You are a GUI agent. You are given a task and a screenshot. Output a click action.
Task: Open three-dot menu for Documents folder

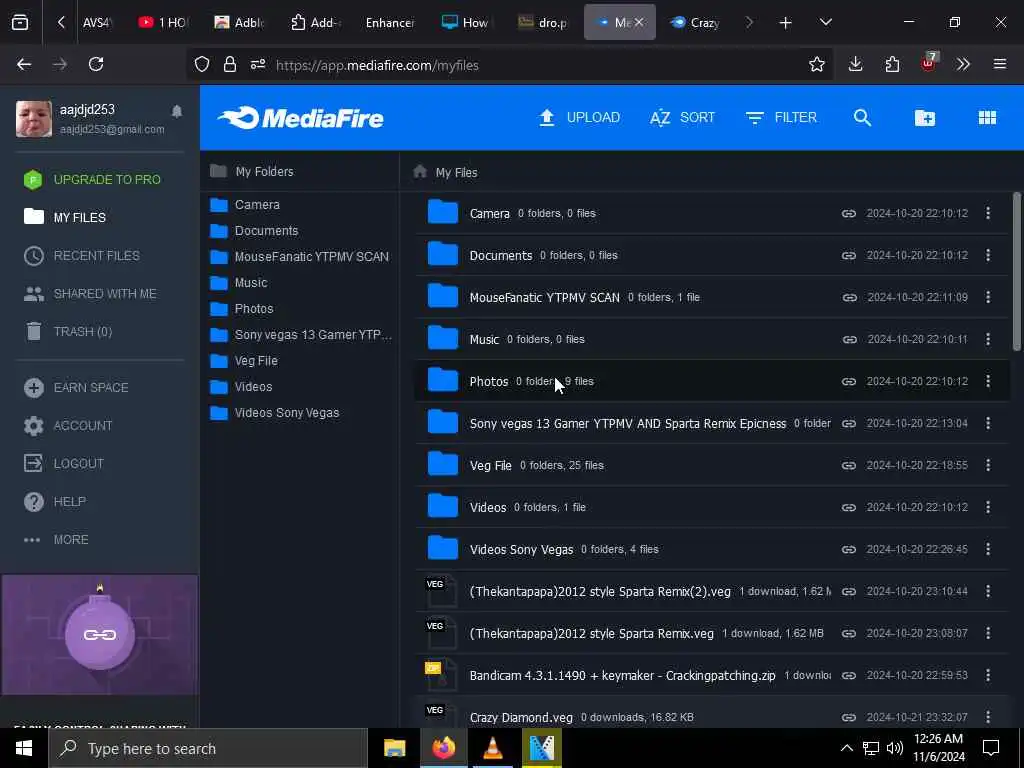pyautogui.click(x=987, y=255)
